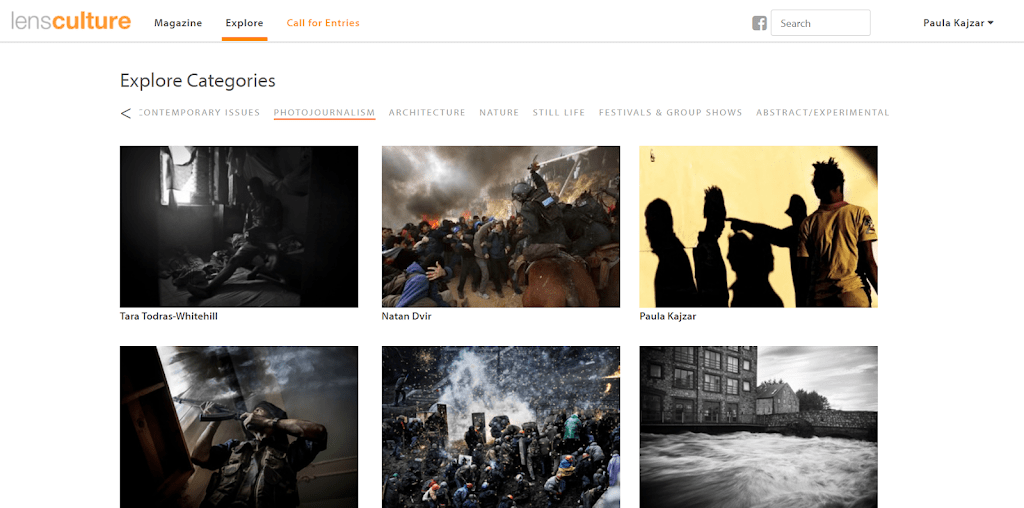Open the Paula Kajzar account dropdown
The width and height of the screenshot is (1024, 508).
(x=957, y=23)
